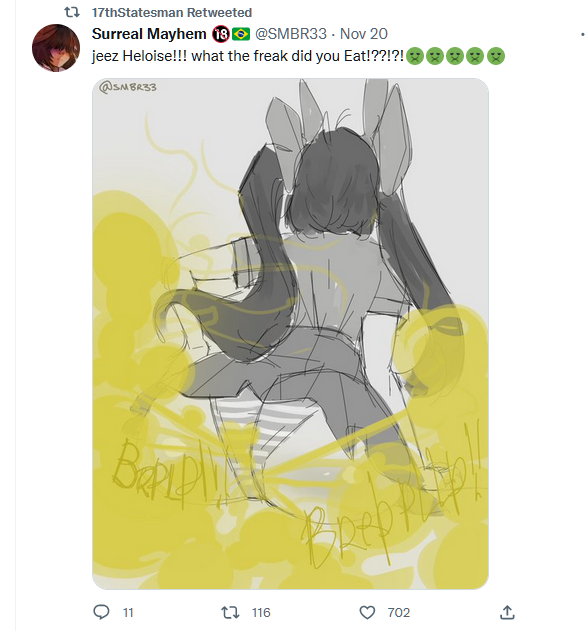
Task: Click the like count showing 702
Action: tap(398, 612)
